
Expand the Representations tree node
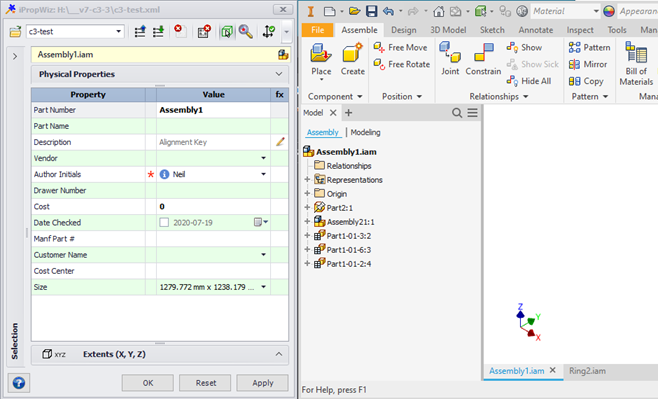(307, 180)
